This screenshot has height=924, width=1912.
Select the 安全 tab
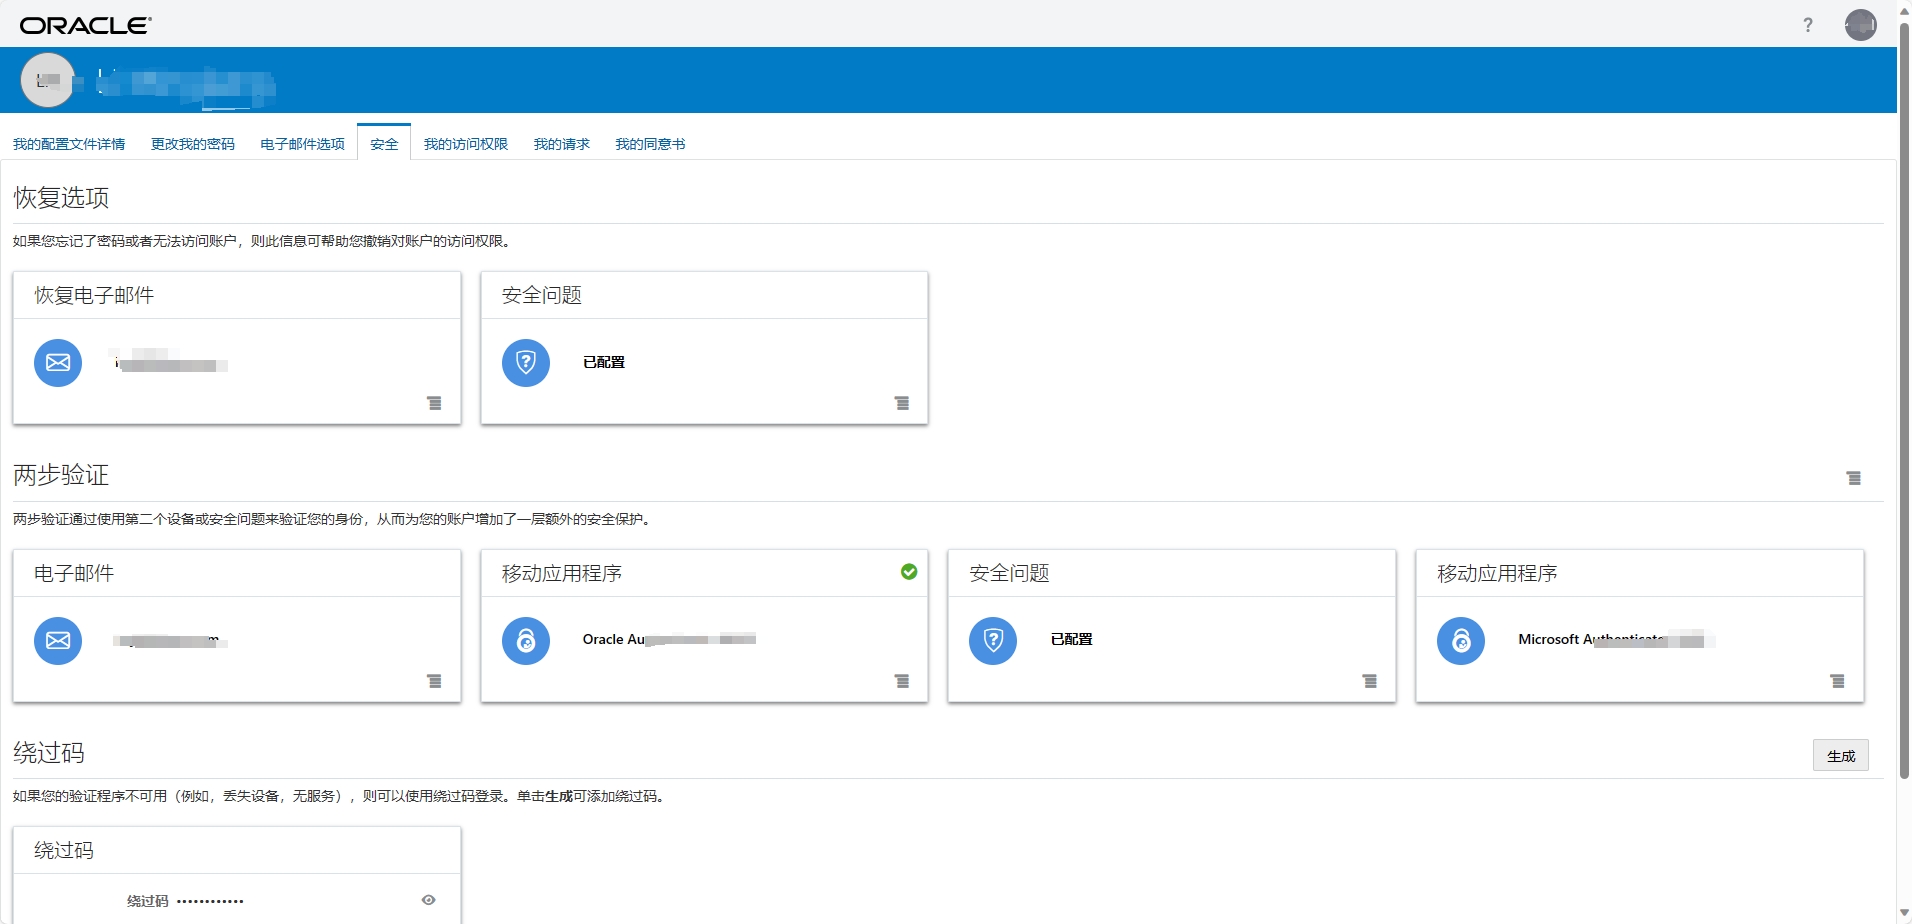pos(384,144)
